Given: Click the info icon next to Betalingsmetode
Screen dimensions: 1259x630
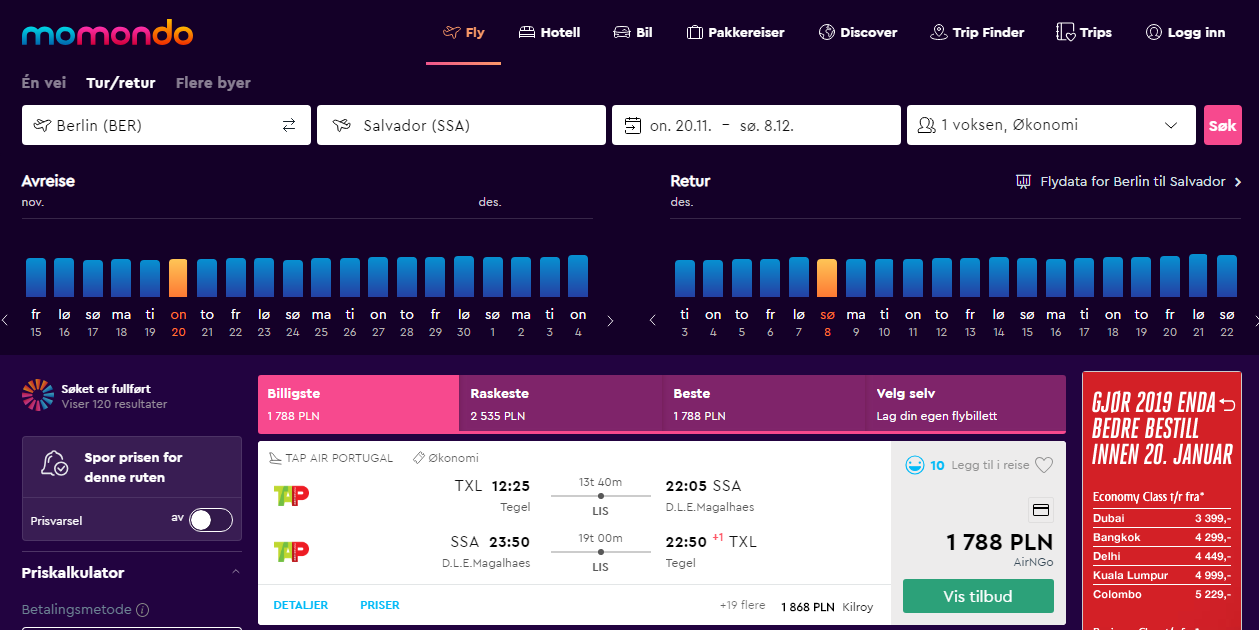Looking at the screenshot, I should tap(142, 609).
